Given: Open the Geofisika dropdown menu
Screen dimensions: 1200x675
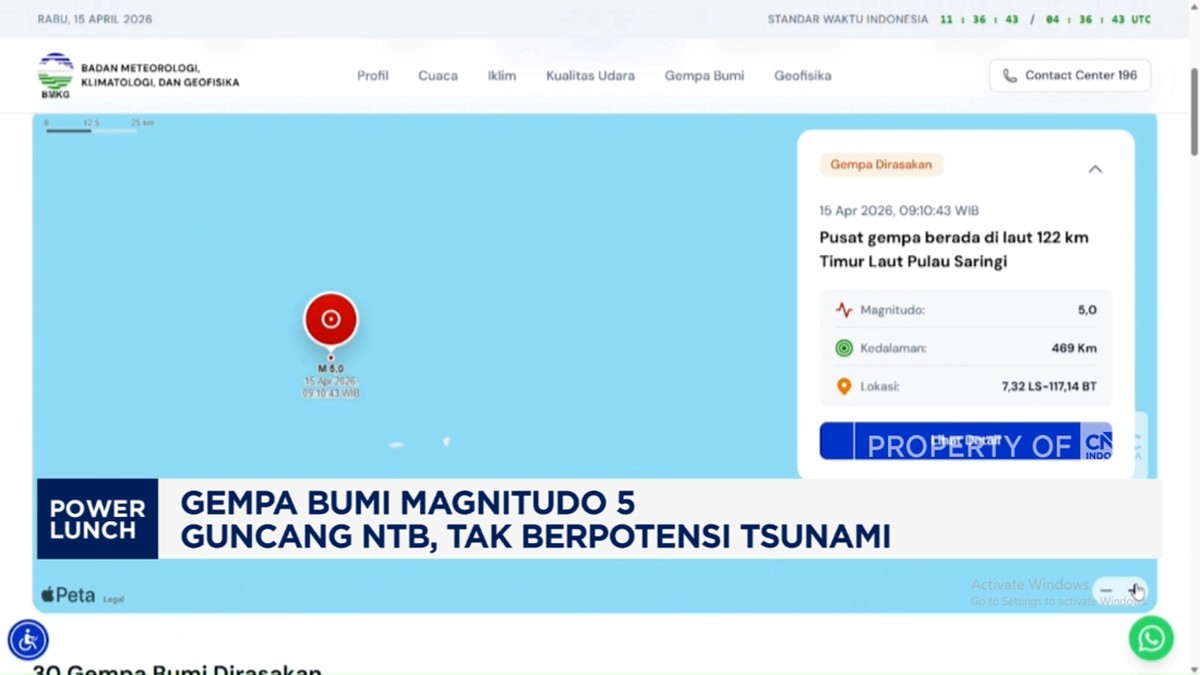Looking at the screenshot, I should (802, 75).
